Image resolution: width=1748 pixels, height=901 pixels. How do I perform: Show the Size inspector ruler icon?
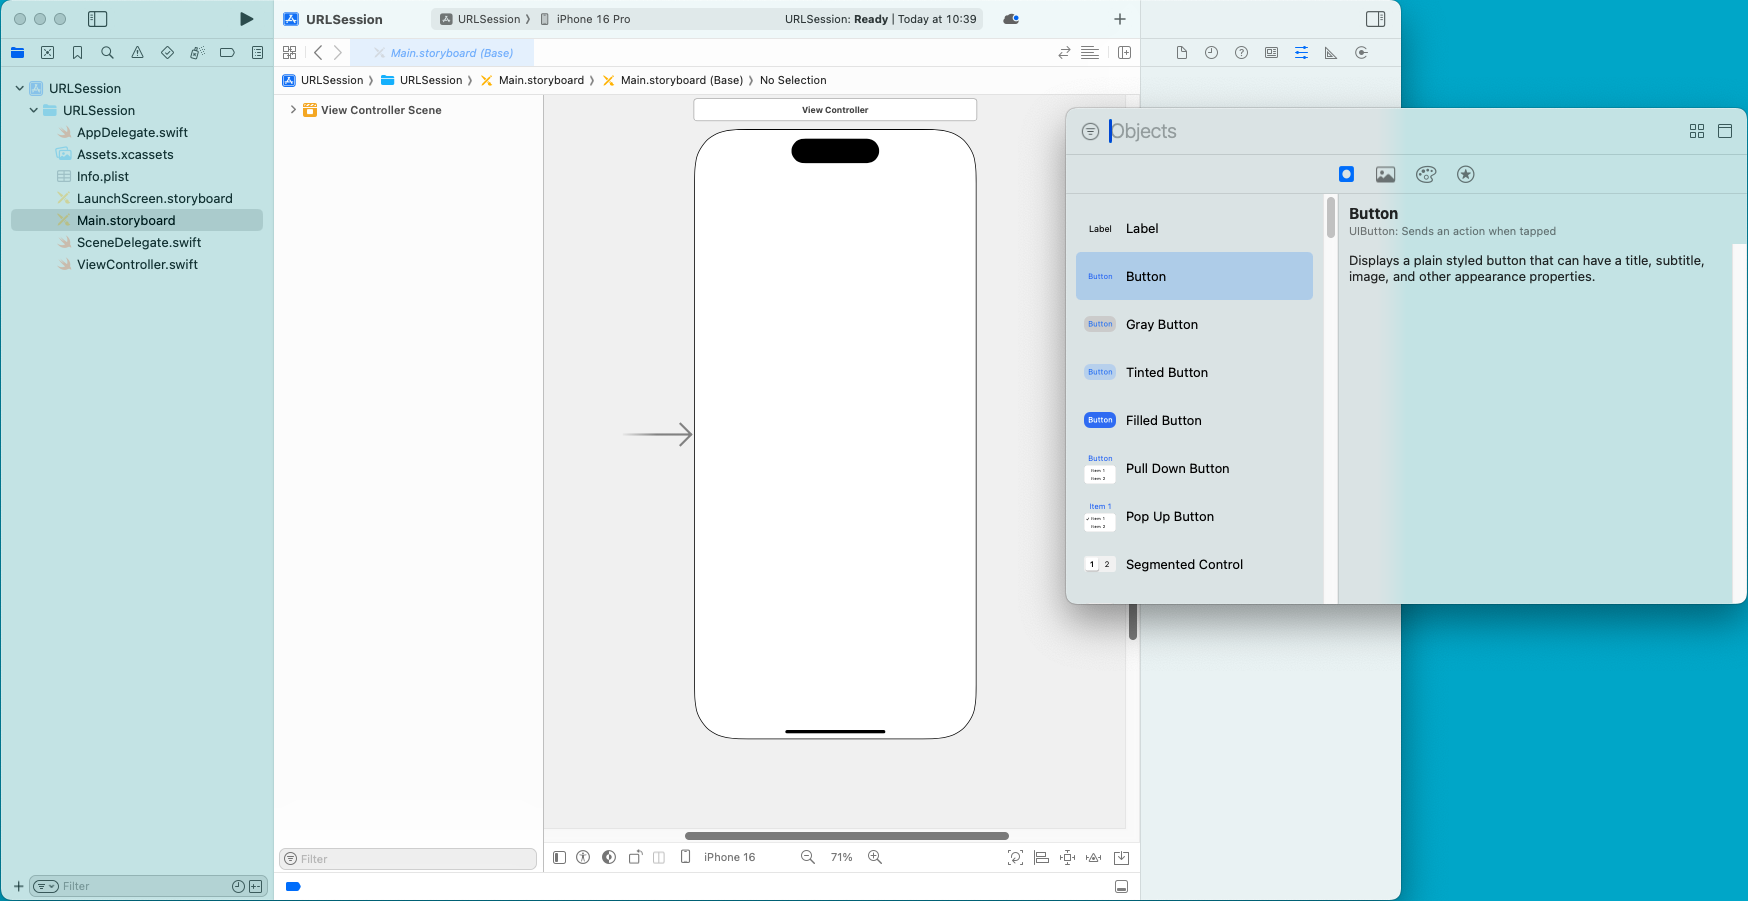tap(1331, 53)
